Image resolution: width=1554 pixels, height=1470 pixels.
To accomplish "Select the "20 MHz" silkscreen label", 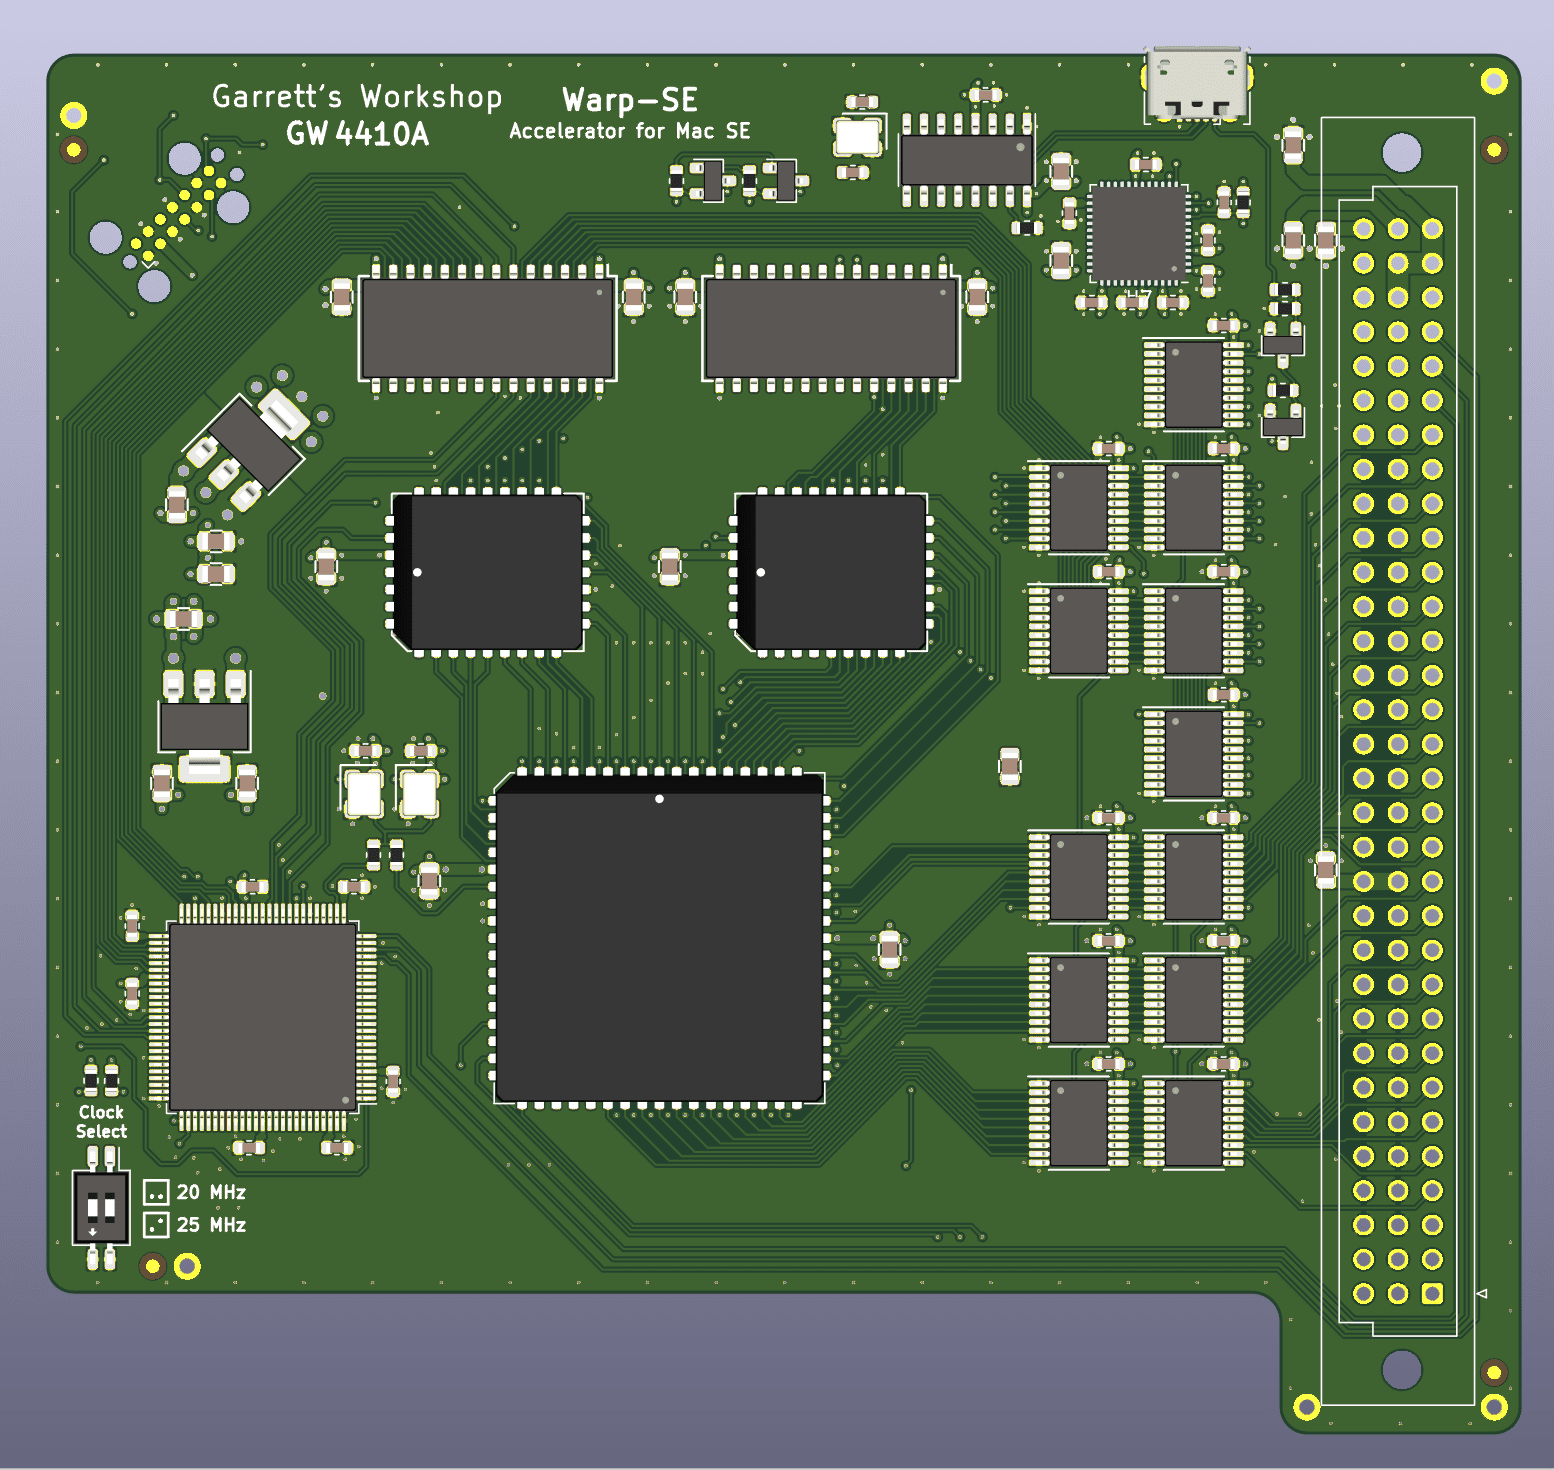I will 211,1192.
